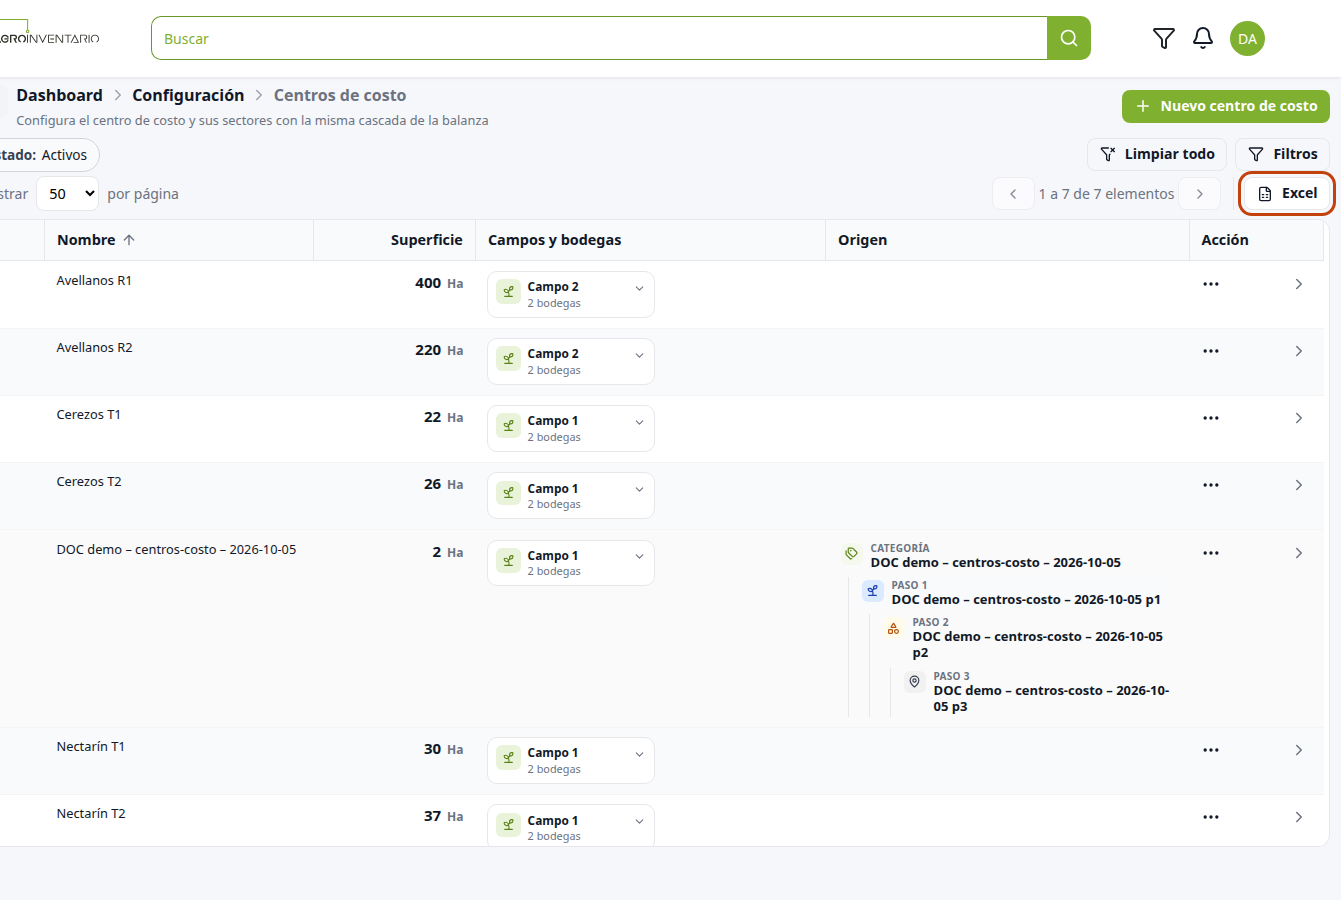Export the table with Excel button
Viewport: 1341px width, 900px height.
(1287, 193)
